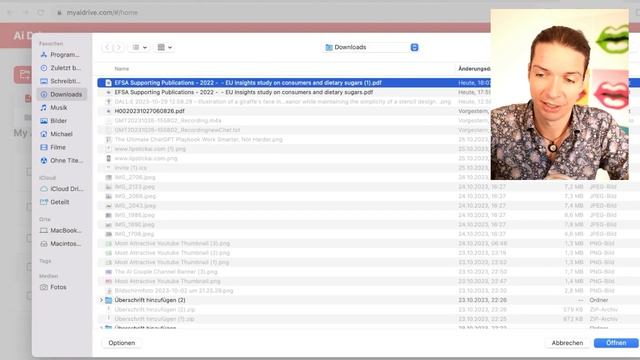The image size is (640, 360).
Task: Go forward in file dialog
Action: (119, 47)
